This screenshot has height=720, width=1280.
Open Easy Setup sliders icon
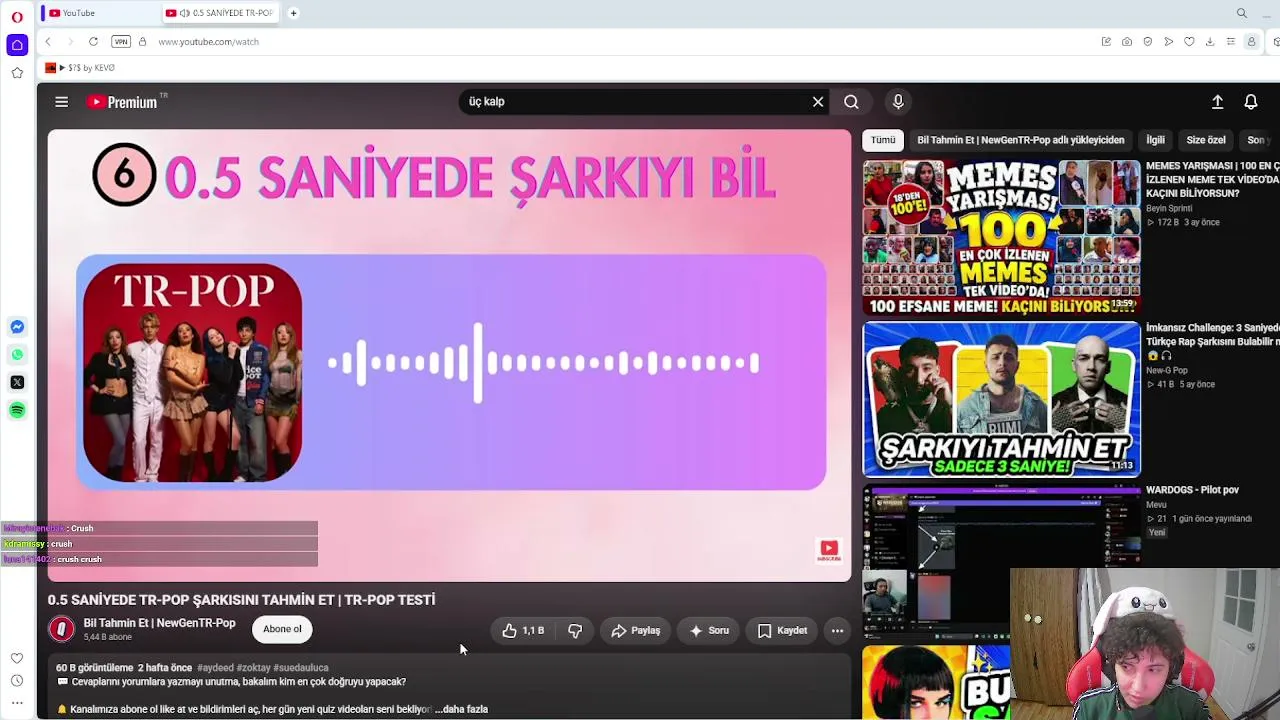(1230, 42)
